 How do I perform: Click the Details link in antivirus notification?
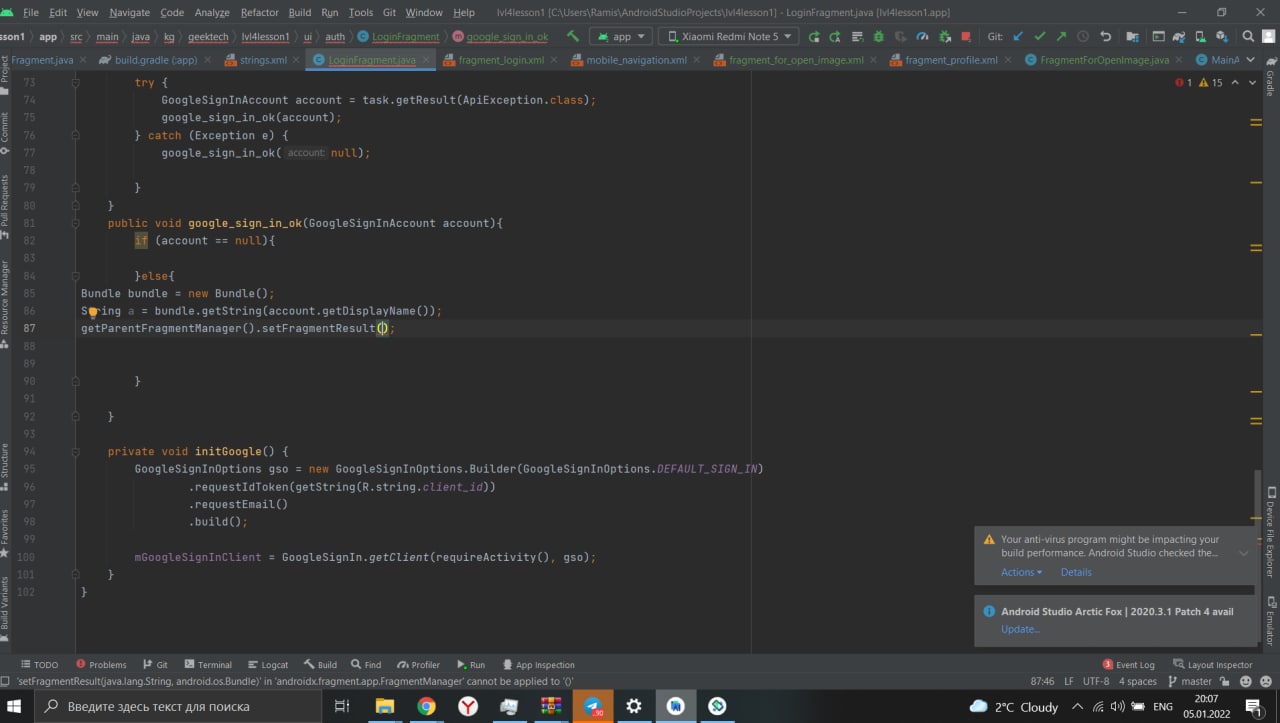1076,572
